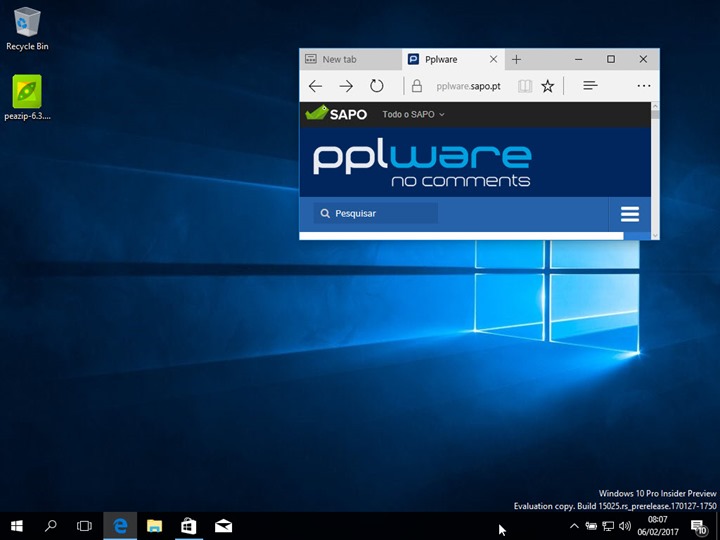Viewport: 720px width, 540px height.
Task: Toggle Reading view book icon
Action: [525, 86]
